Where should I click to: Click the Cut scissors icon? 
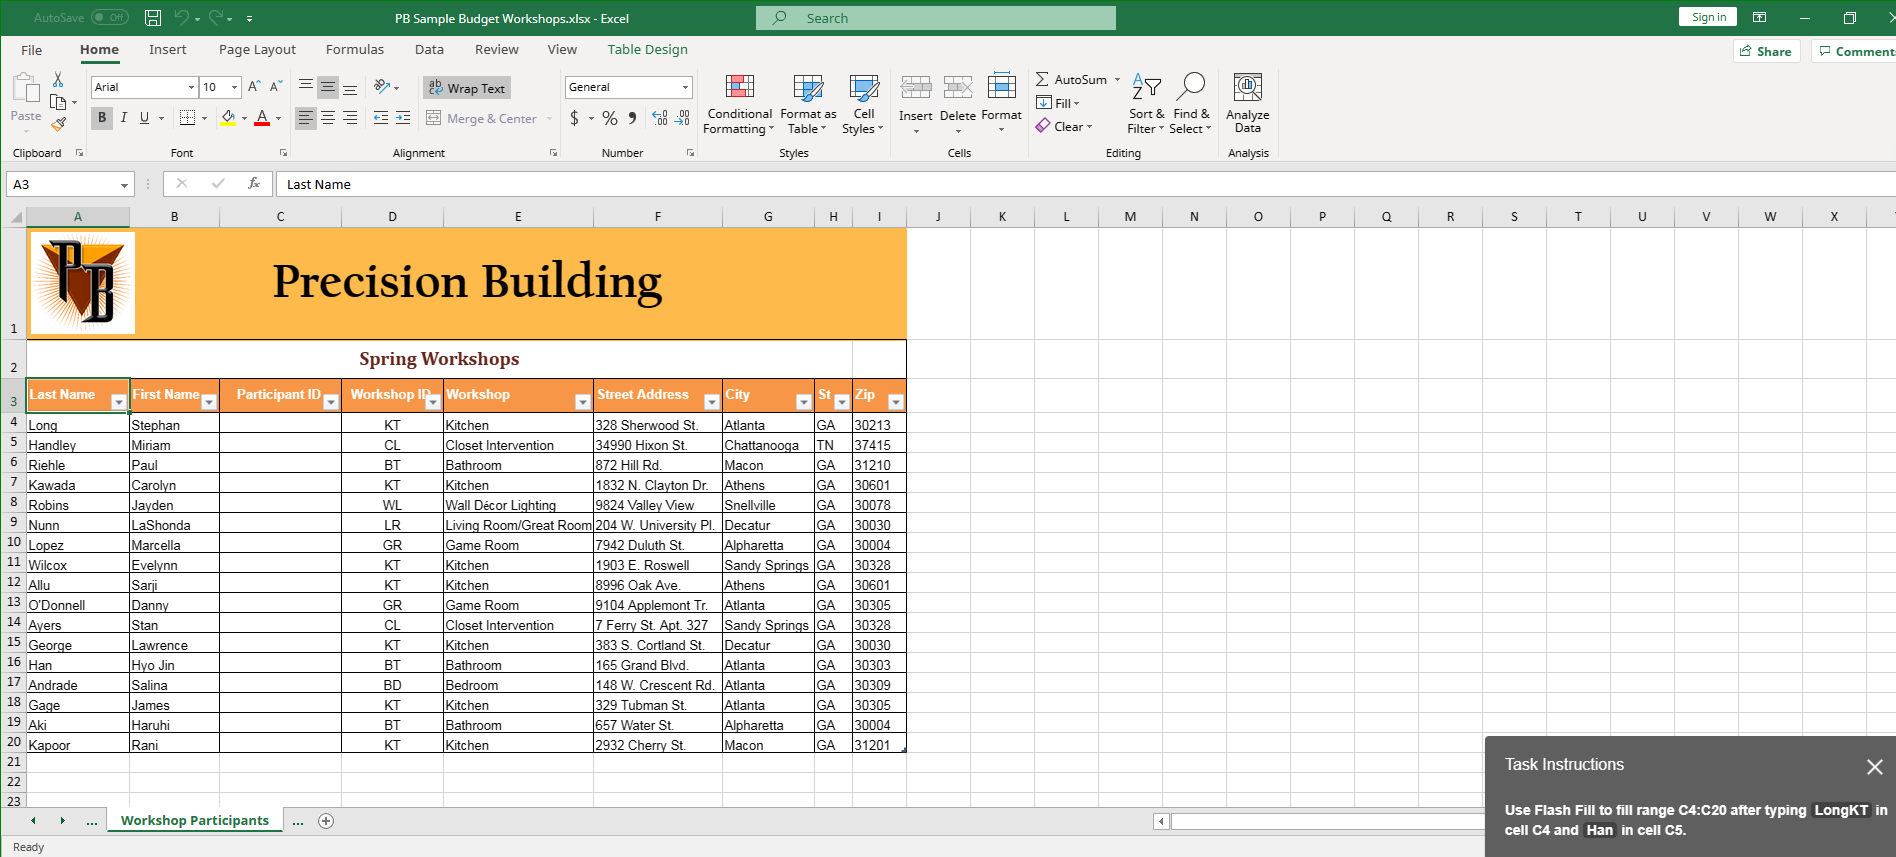58,79
